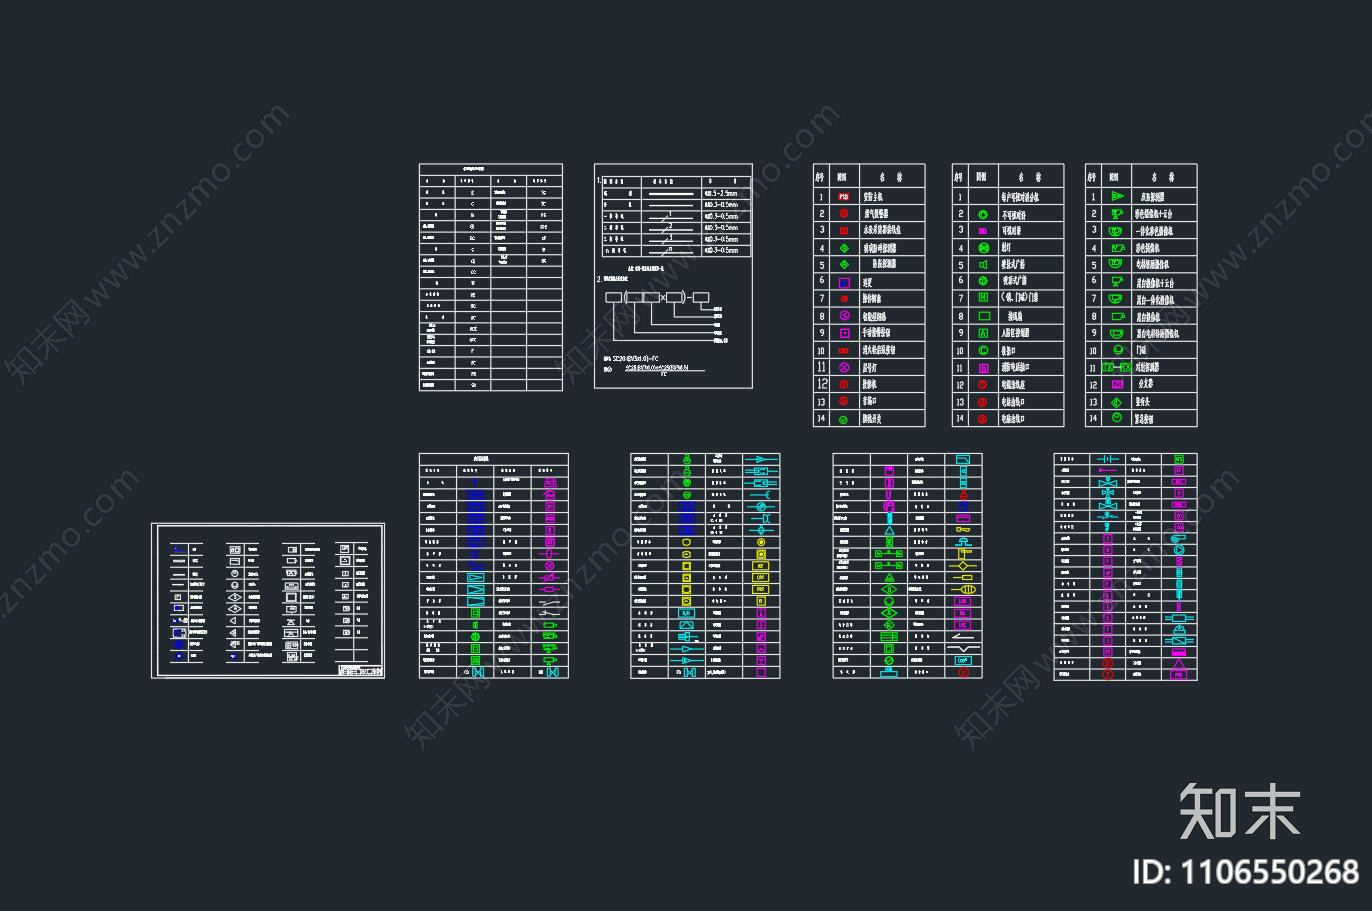Select green check-circle symbol in row 14 of first legend table
Screen dimensions: 1372x911
pos(843,419)
